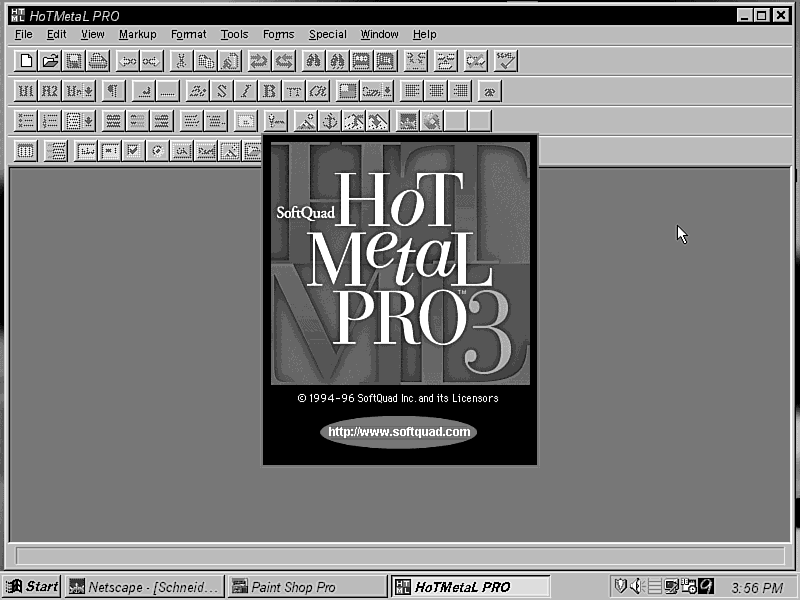Open the Tools menu

pos(234,34)
